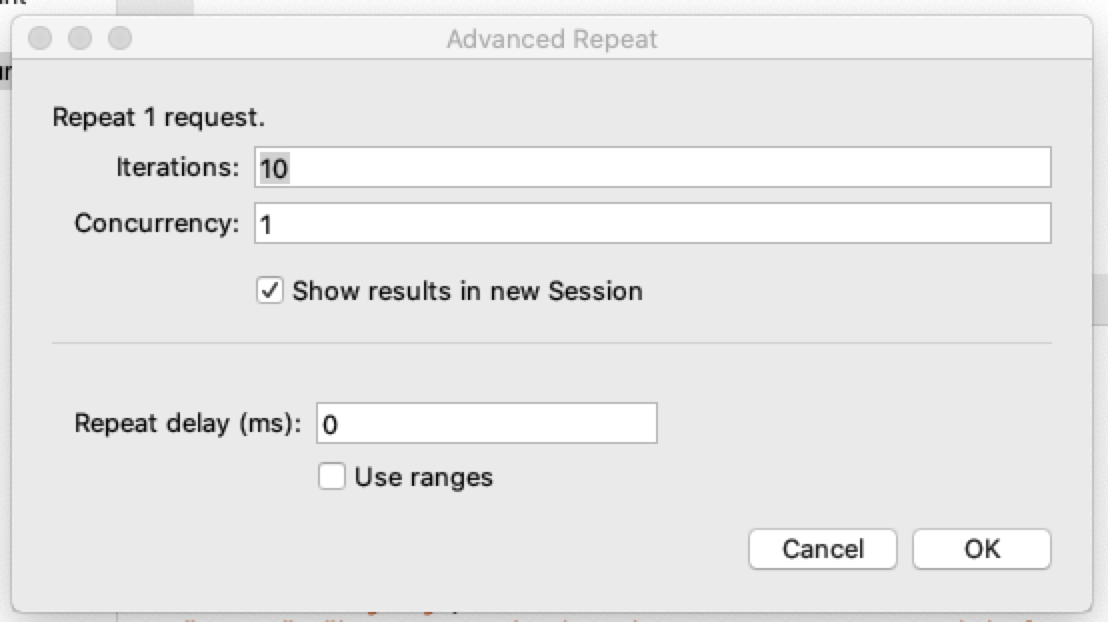Viewport: 1108px width, 622px height.
Task: Click the highlighted 10 value in Iterations
Action: click(x=274, y=168)
